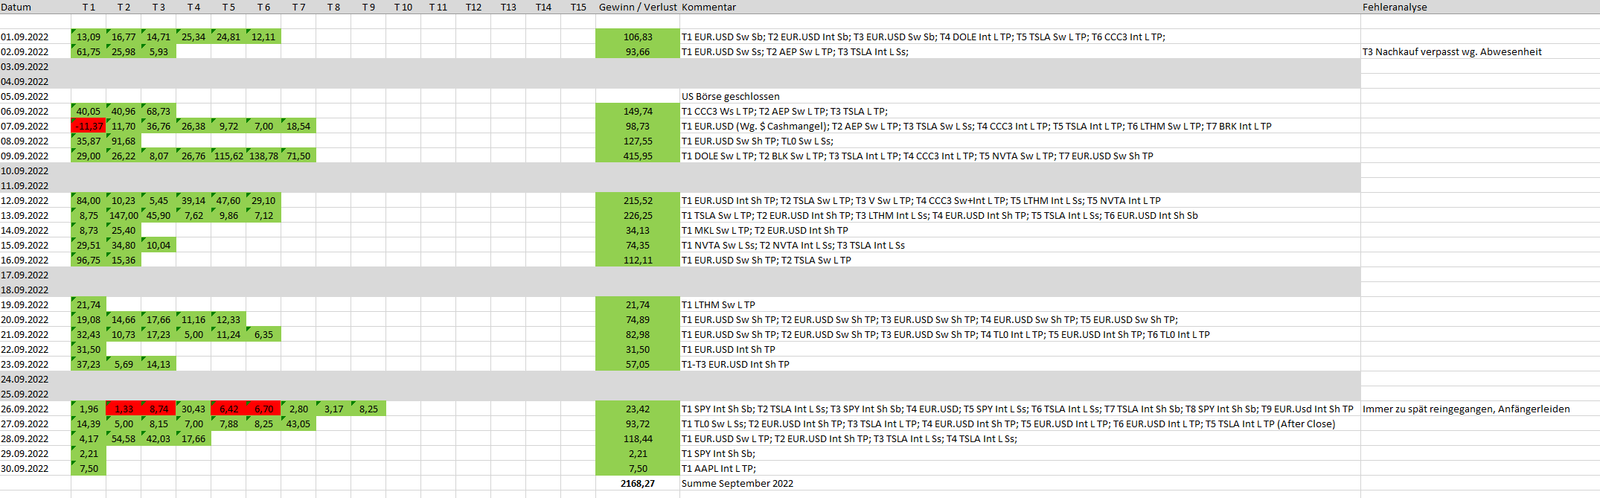Screen dimensions: 1600x498
Task: Select the Summe September 2022 cell
Action: (x=737, y=484)
